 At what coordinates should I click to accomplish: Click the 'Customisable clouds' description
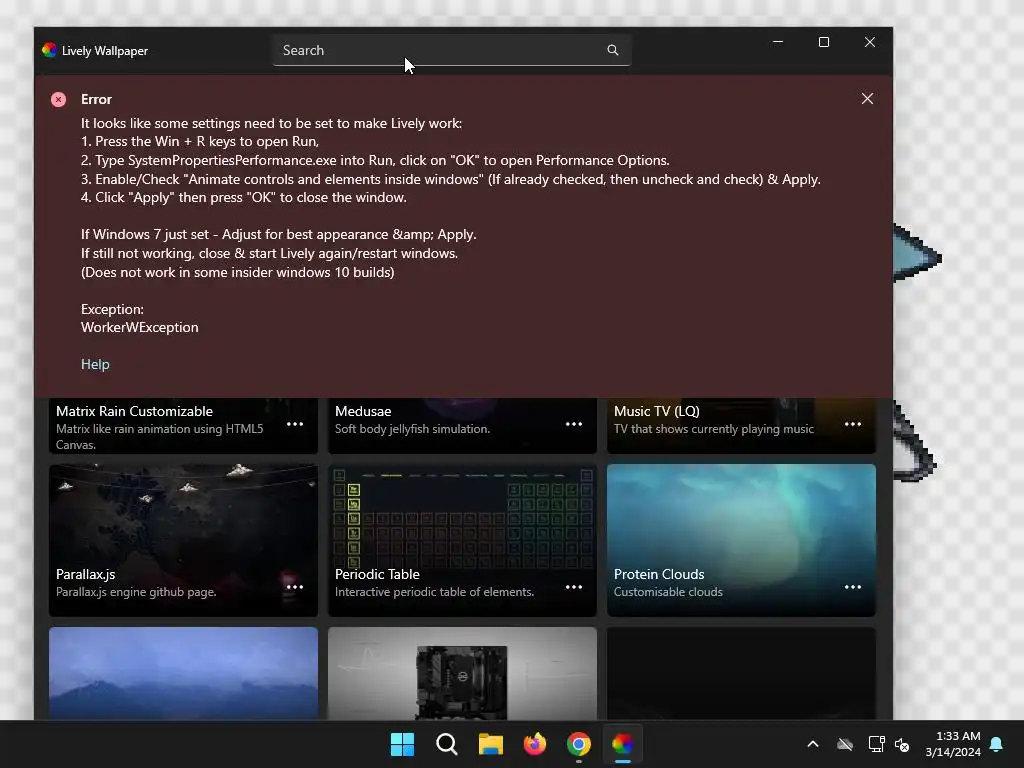pyautogui.click(x=668, y=592)
